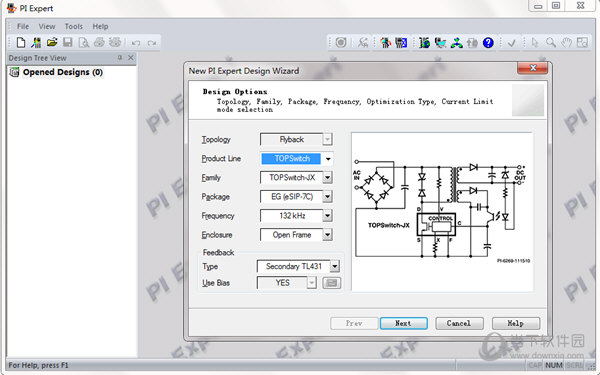Click the fit-to-window view icon

tap(582, 42)
